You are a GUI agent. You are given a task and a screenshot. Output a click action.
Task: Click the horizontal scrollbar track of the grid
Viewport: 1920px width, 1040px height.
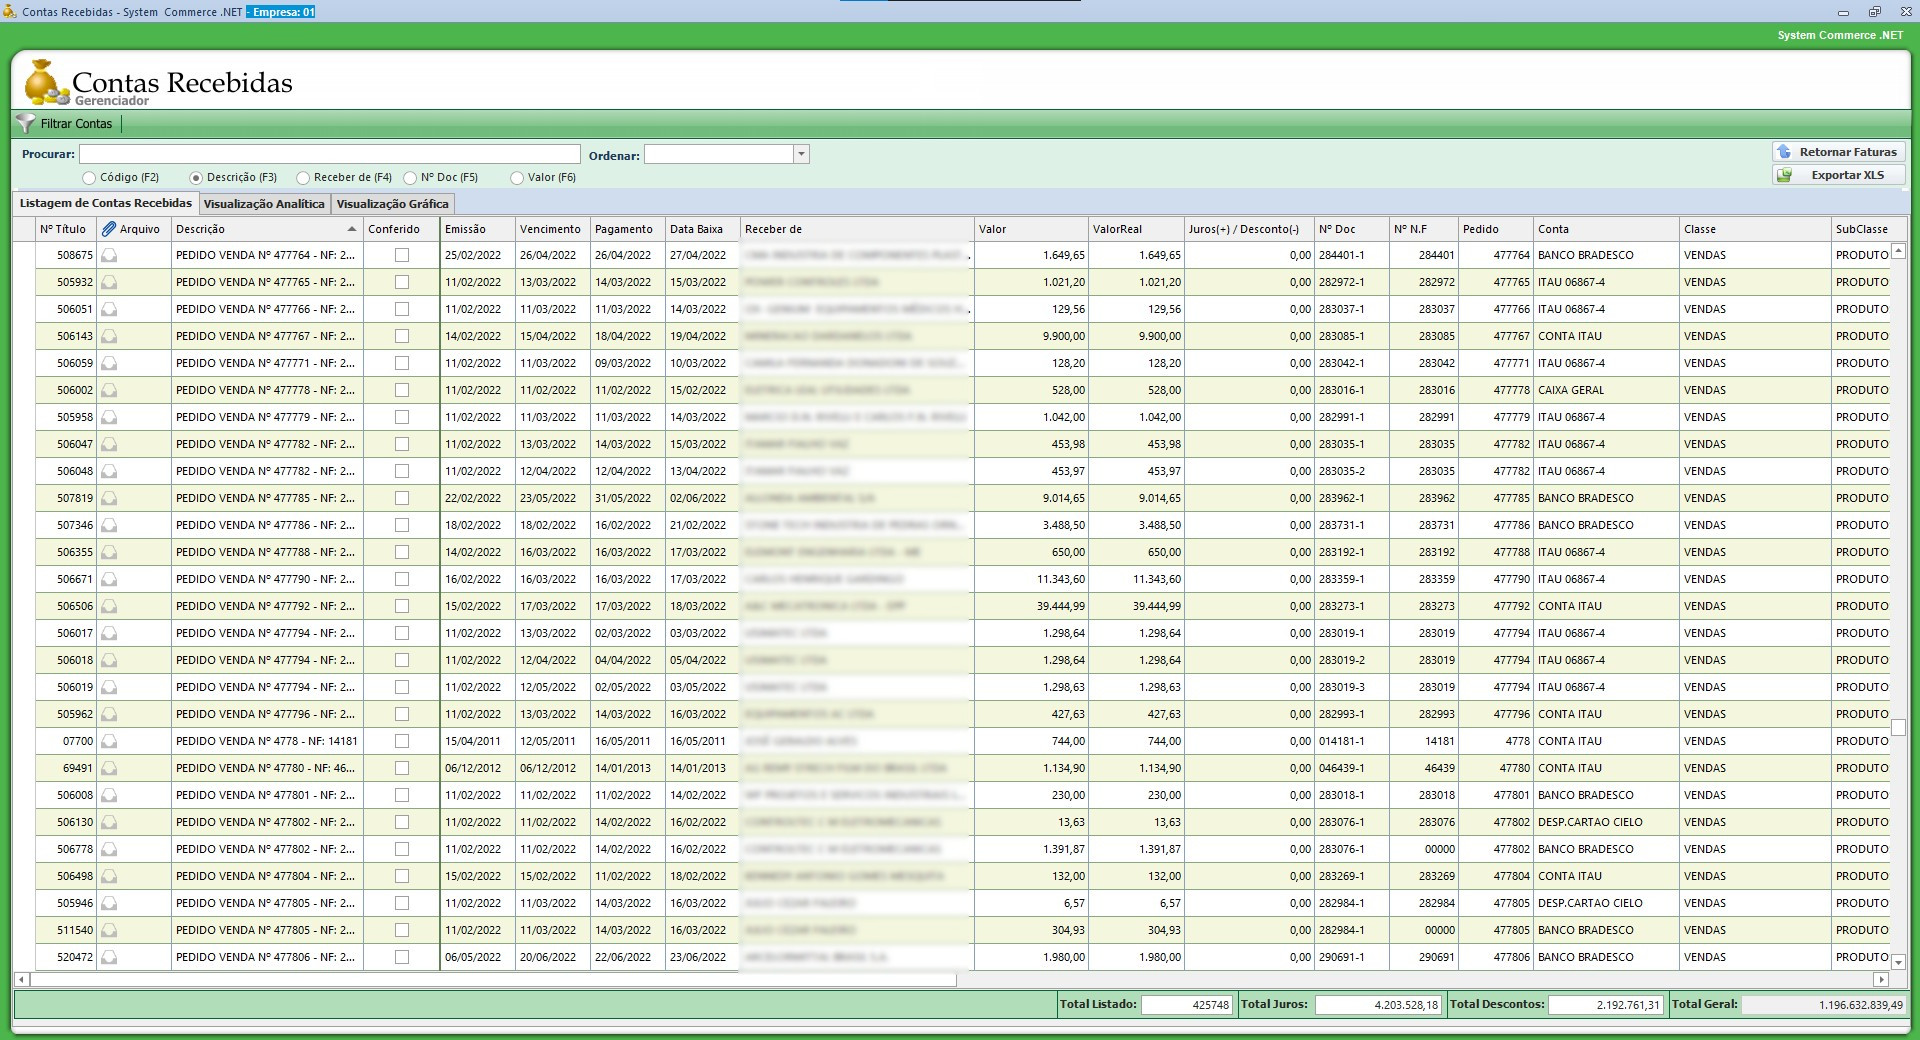tap(1400, 980)
